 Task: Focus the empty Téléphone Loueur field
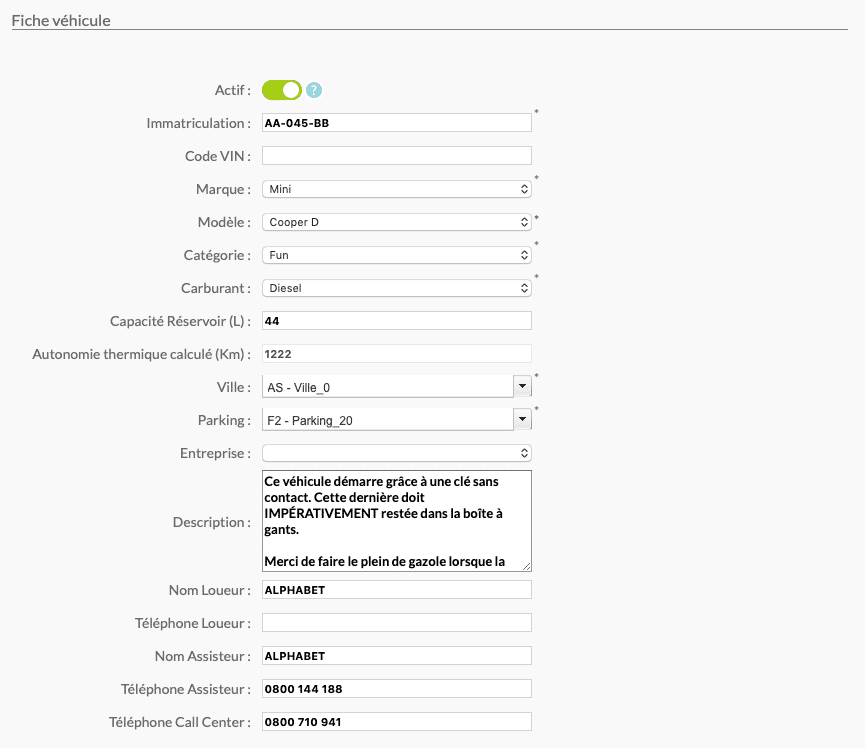point(397,623)
